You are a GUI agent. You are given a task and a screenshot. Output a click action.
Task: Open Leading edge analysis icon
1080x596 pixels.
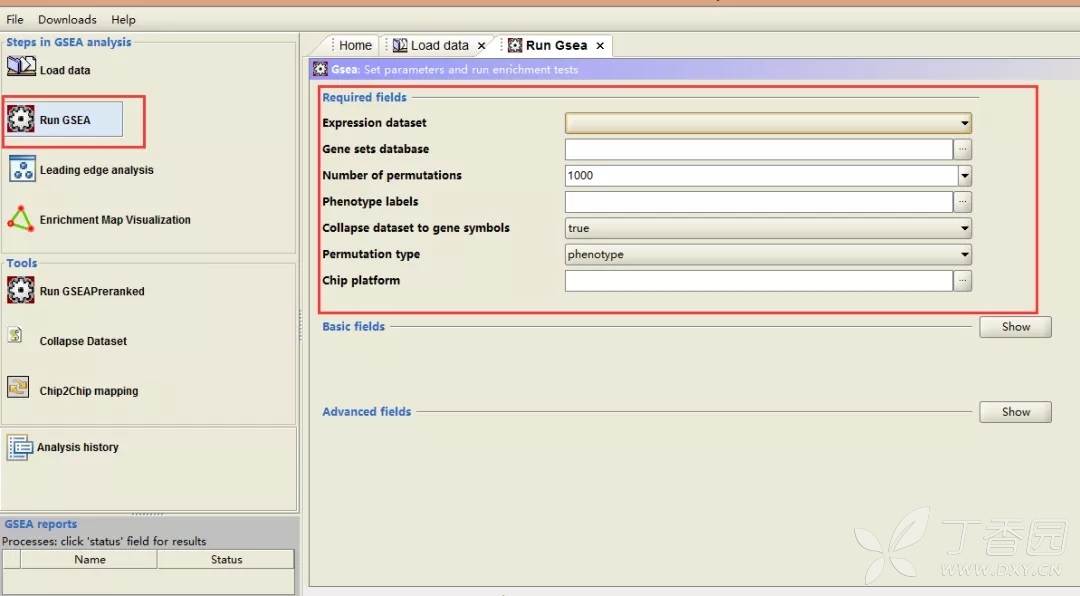pyautogui.click(x=22, y=169)
